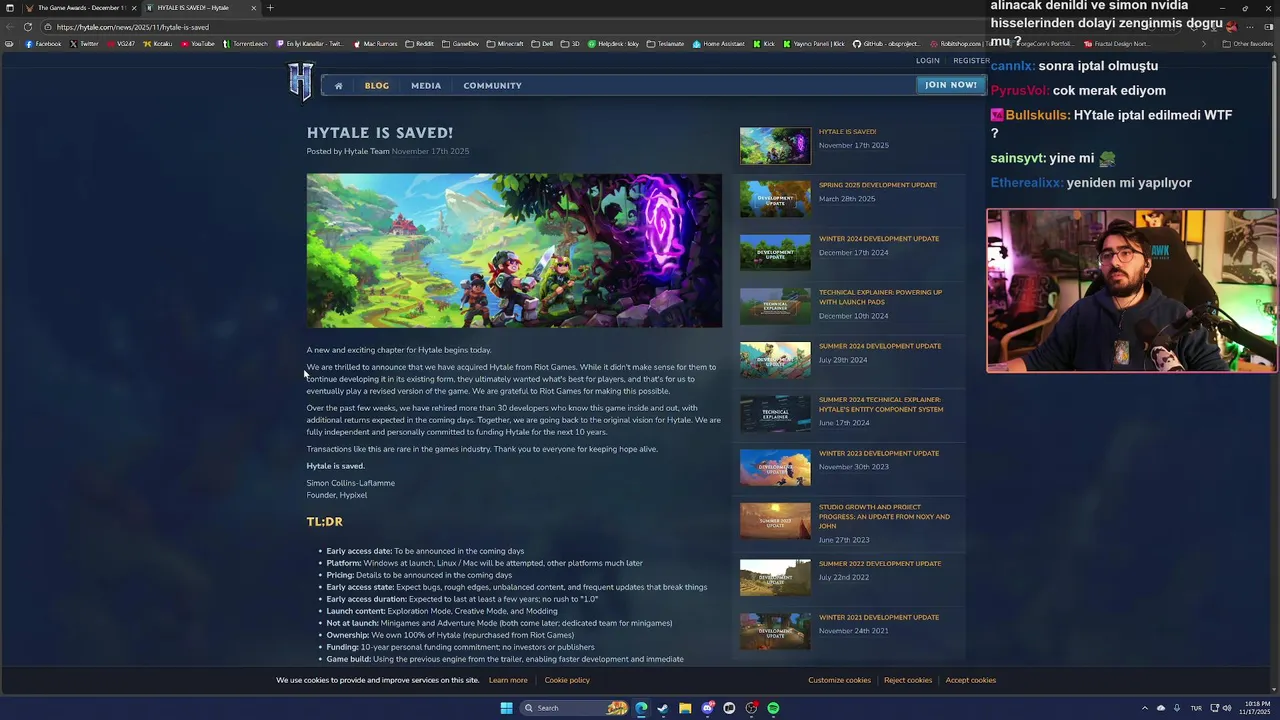The width and height of the screenshot is (1280, 720).
Task: Open the YouTube bookmark
Action: pyautogui.click(x=198, y=44)
